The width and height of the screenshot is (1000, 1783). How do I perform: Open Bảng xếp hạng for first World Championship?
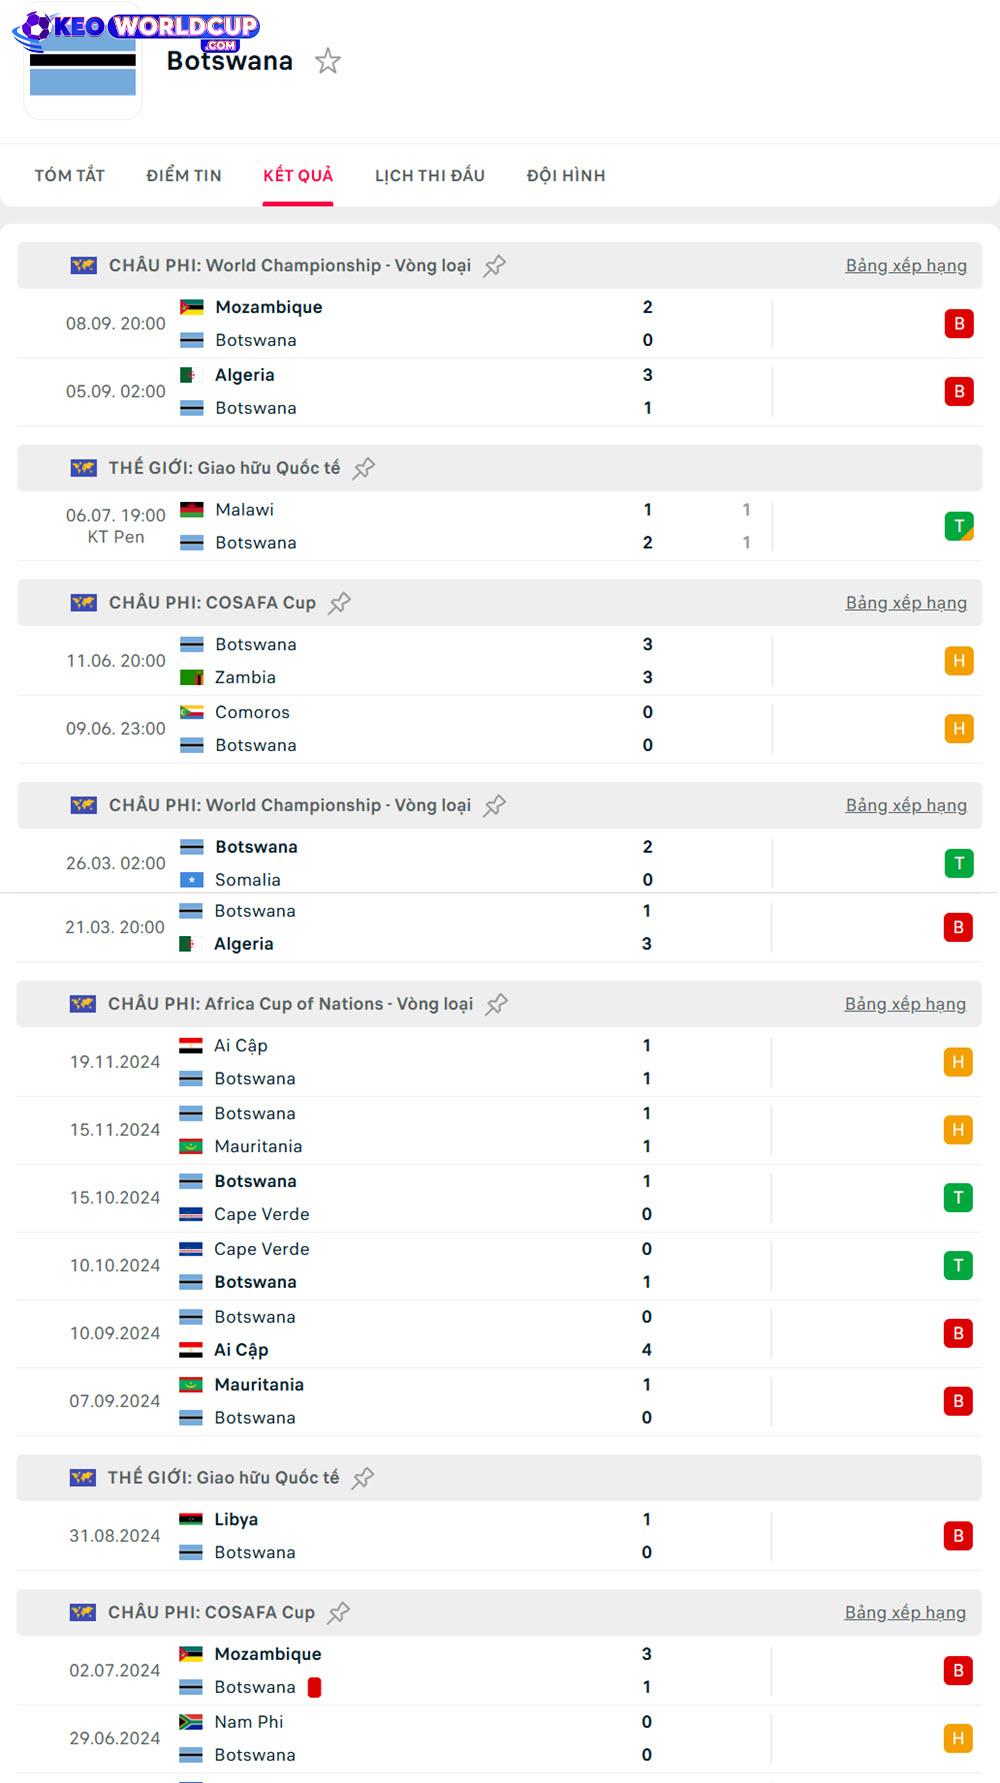pos(906,266)
